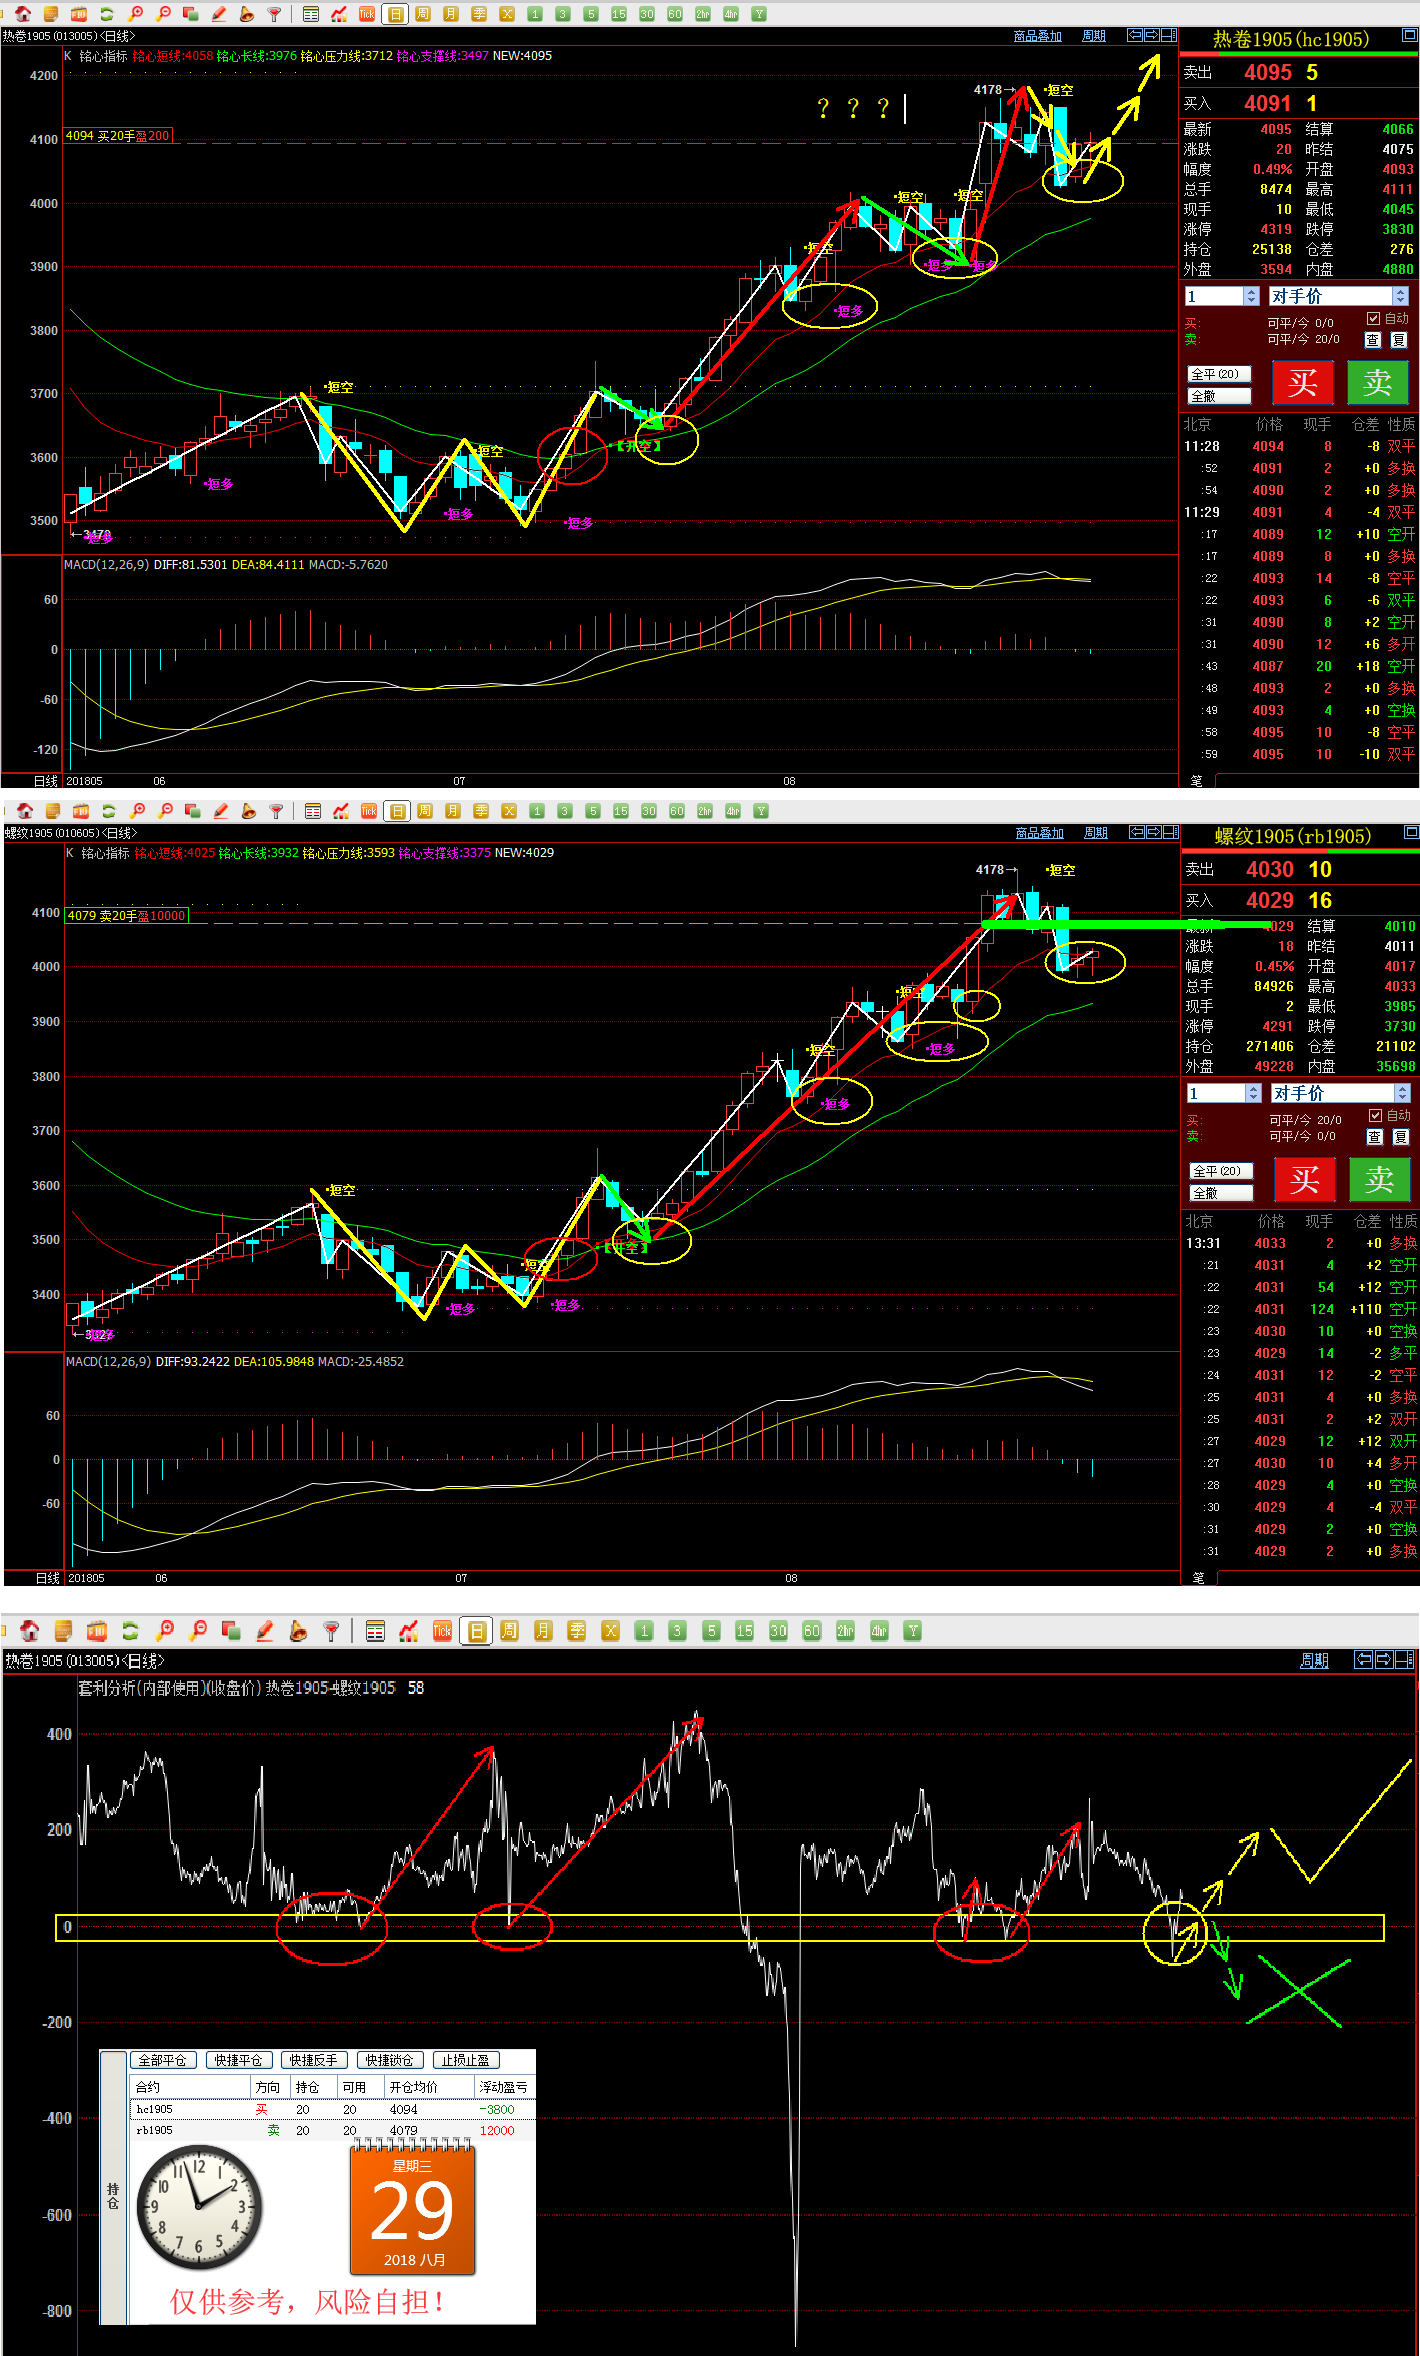1420x2356 pixels.
Task: Select 15-minute period in top toolbar
Action: pyautogui.click(x=619, y=14)
